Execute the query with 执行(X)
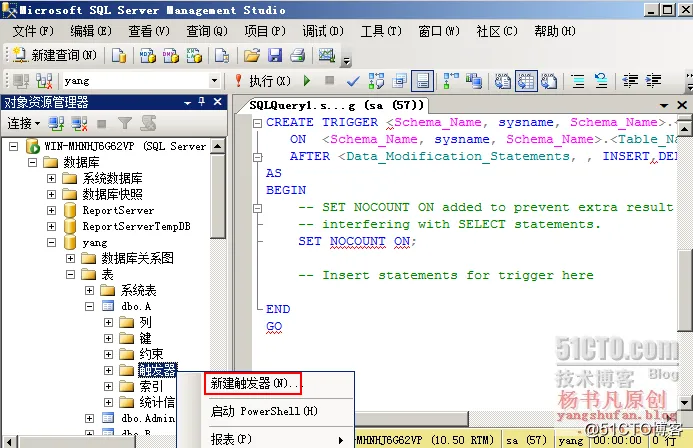 264,81
